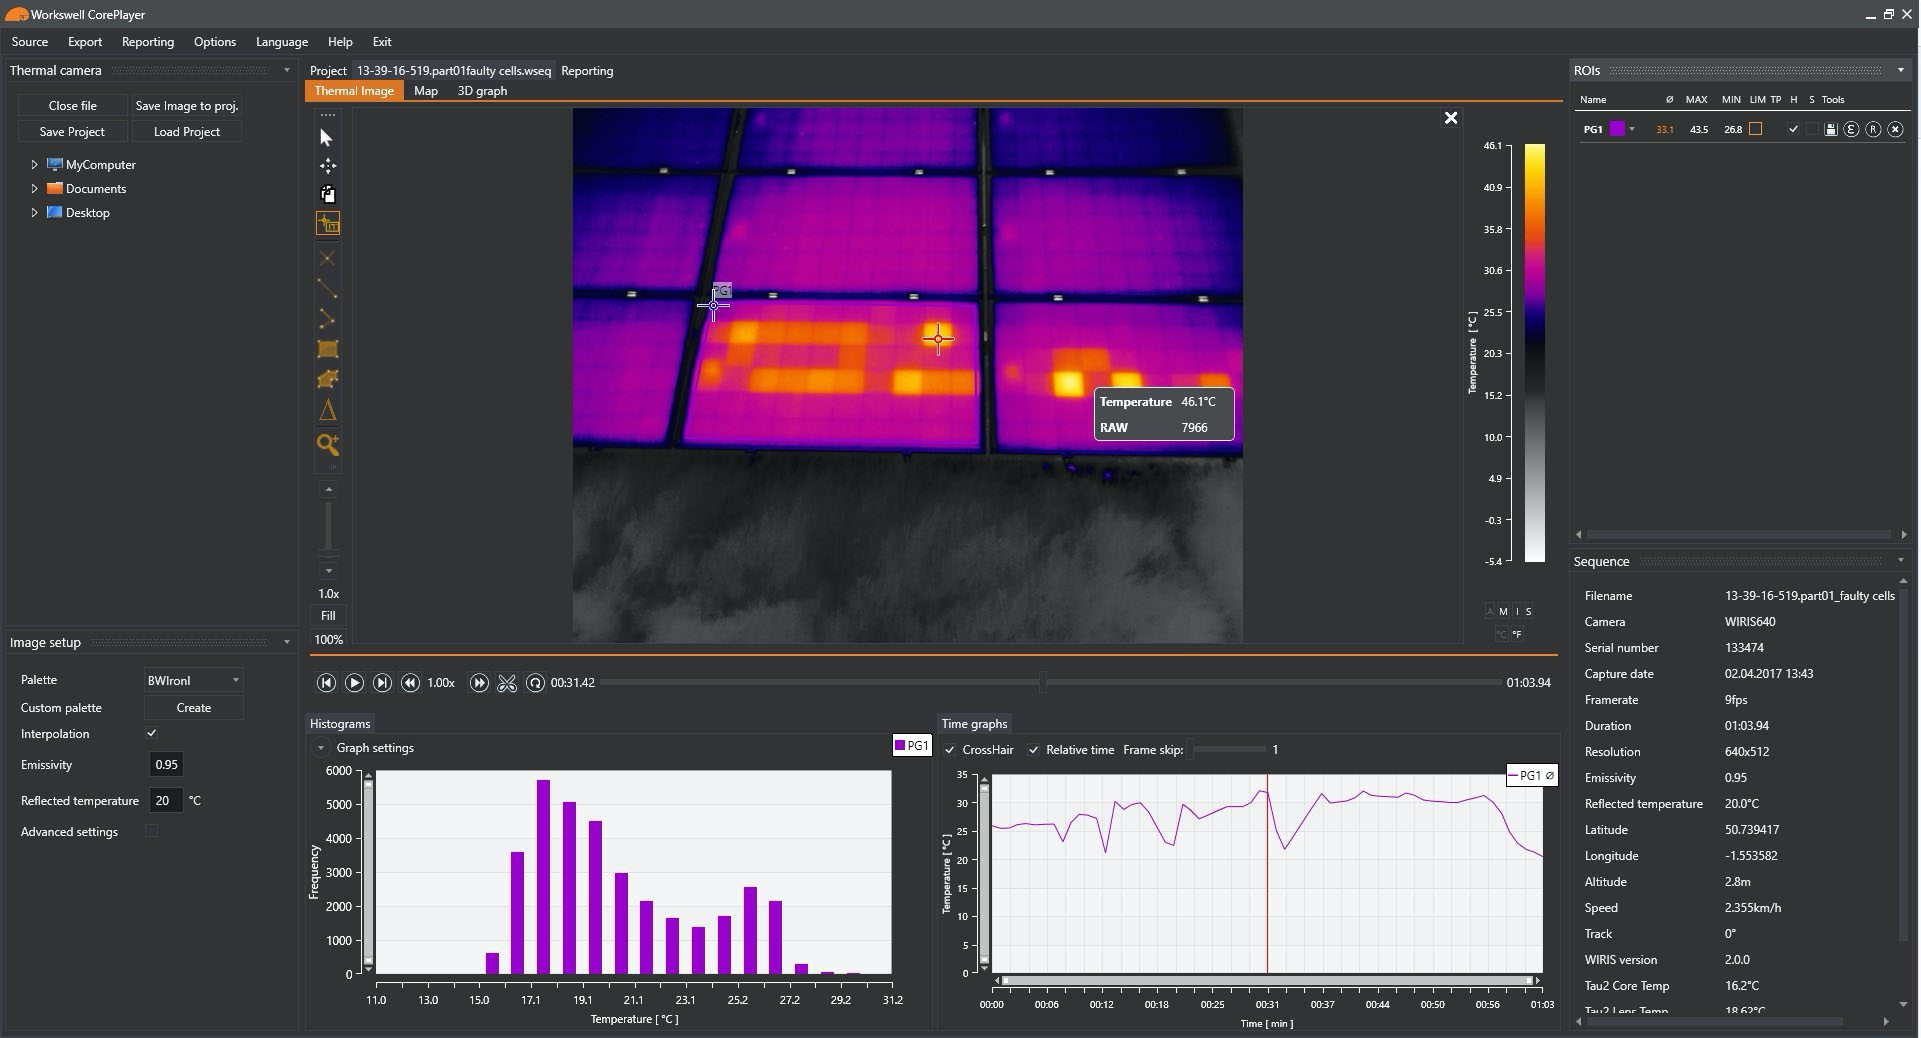1921x1038 pixels.
Task: Enable the Advanced settings checkbox
Action: coord(152,830)
